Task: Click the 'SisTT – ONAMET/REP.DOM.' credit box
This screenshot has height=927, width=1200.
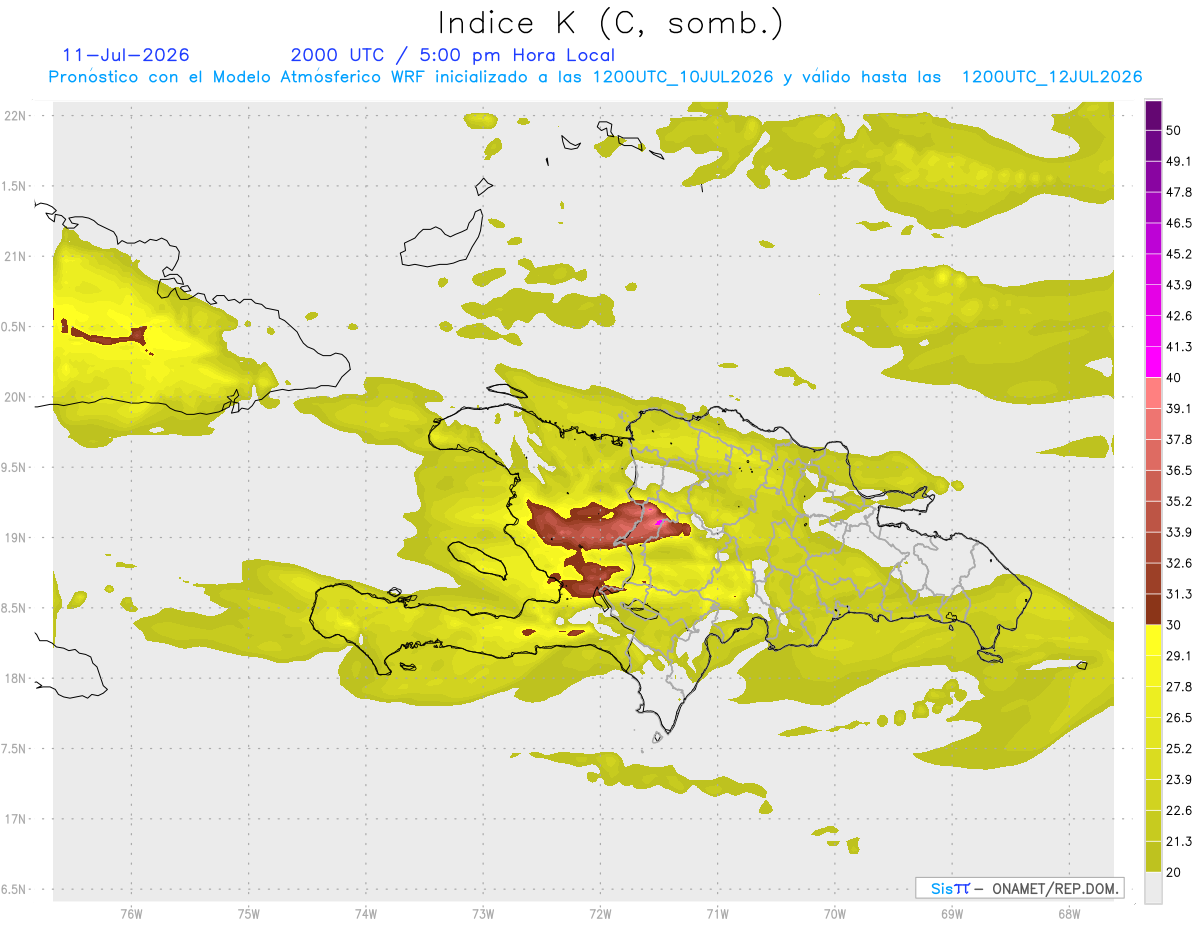Action: pyautogui.click(x=1019, y=888)
